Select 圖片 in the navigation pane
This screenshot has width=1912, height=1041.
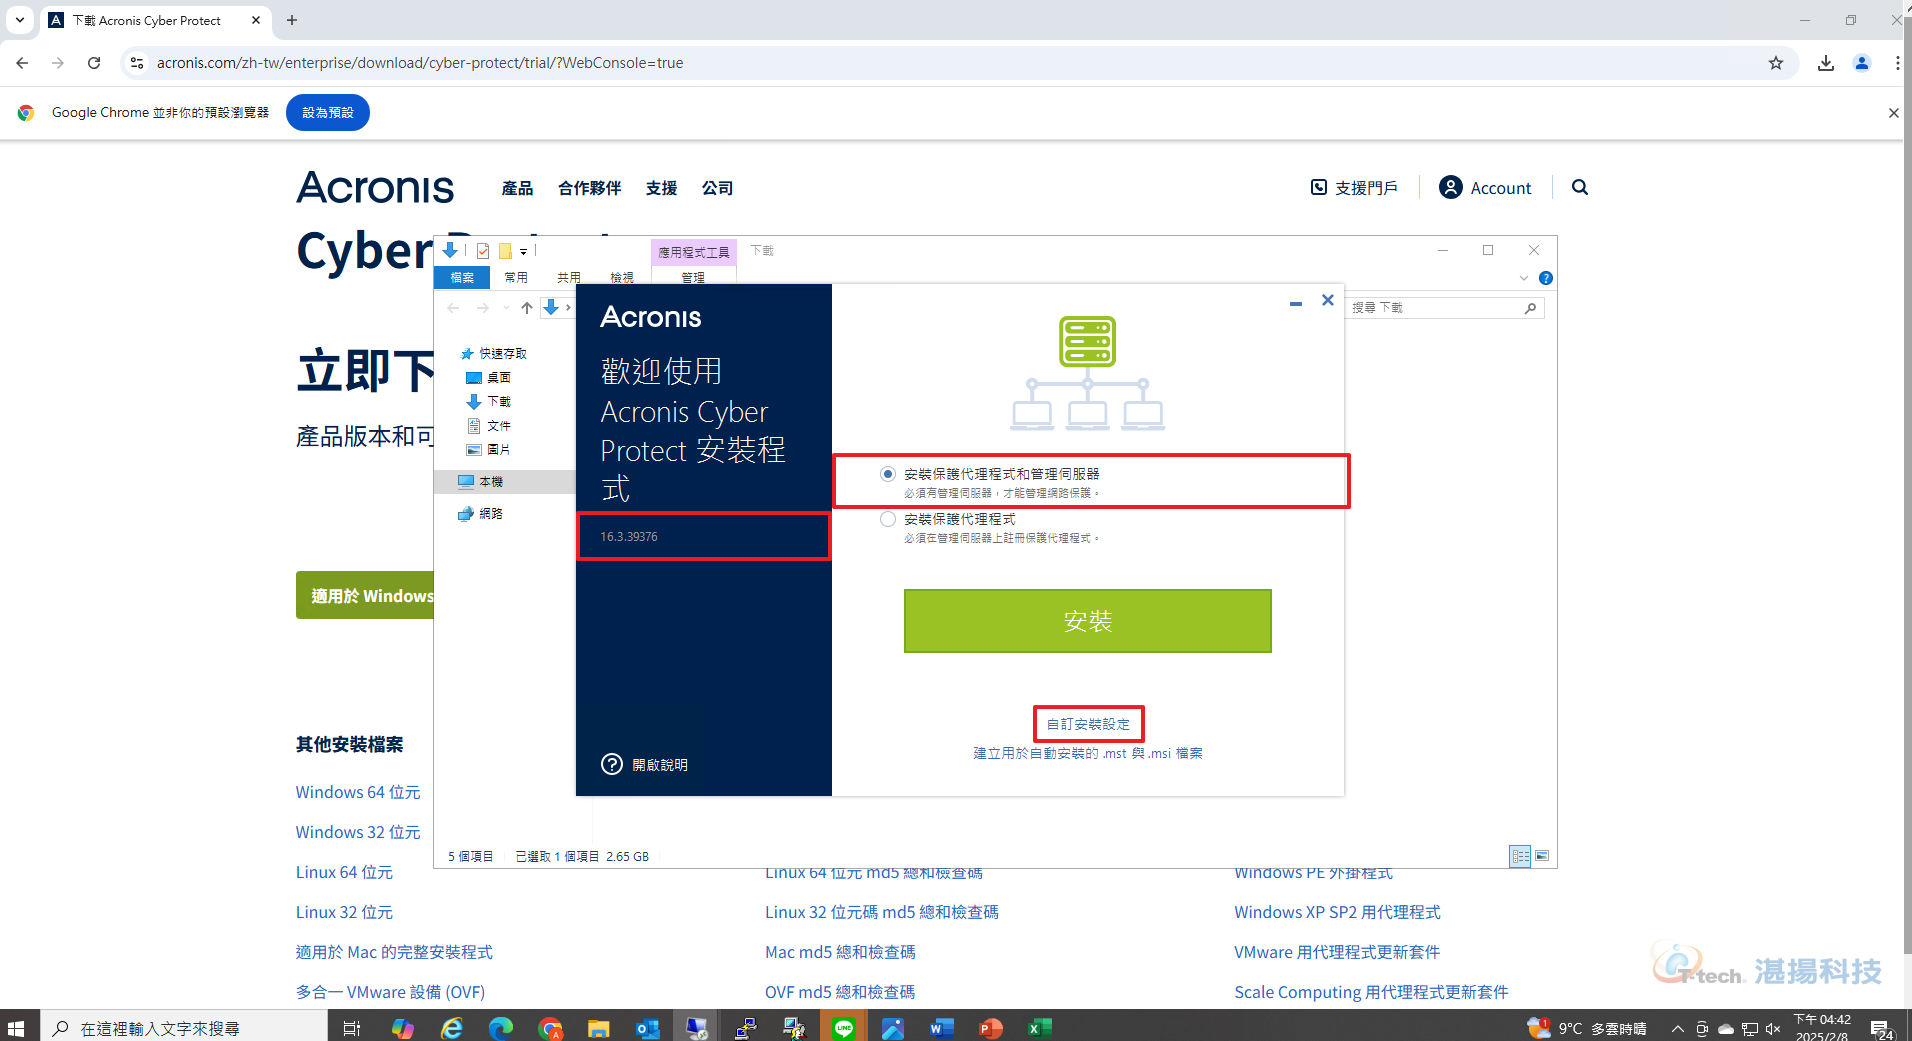tap(489, 449)
